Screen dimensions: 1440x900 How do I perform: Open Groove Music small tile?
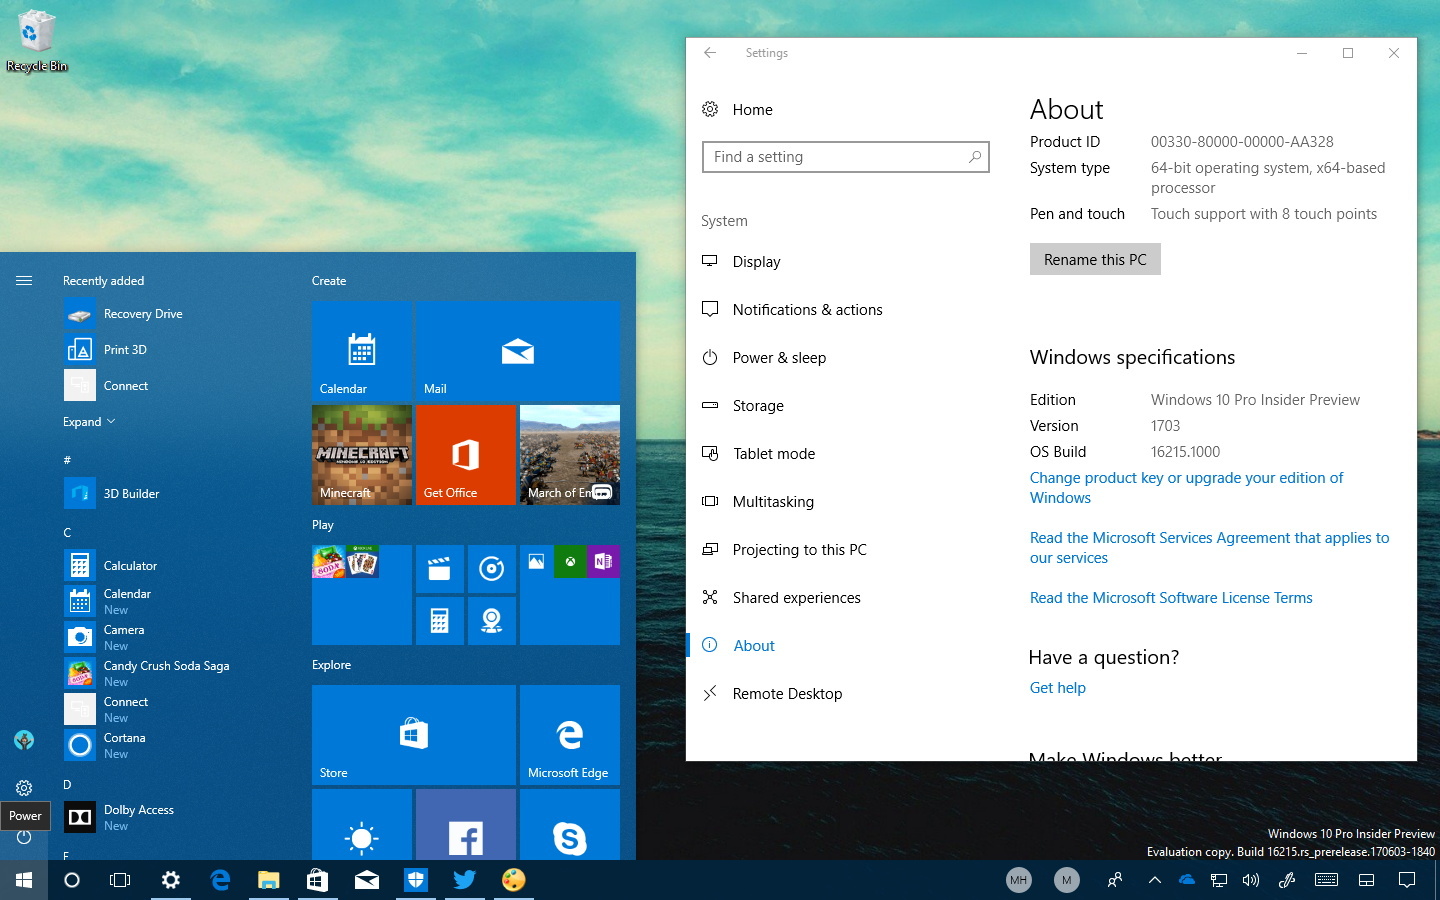(x=492, y=569)
